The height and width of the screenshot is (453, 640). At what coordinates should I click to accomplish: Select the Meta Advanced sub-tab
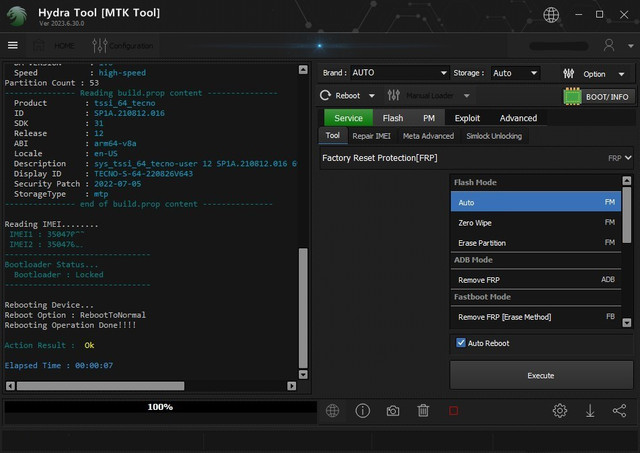pos(428,136)
